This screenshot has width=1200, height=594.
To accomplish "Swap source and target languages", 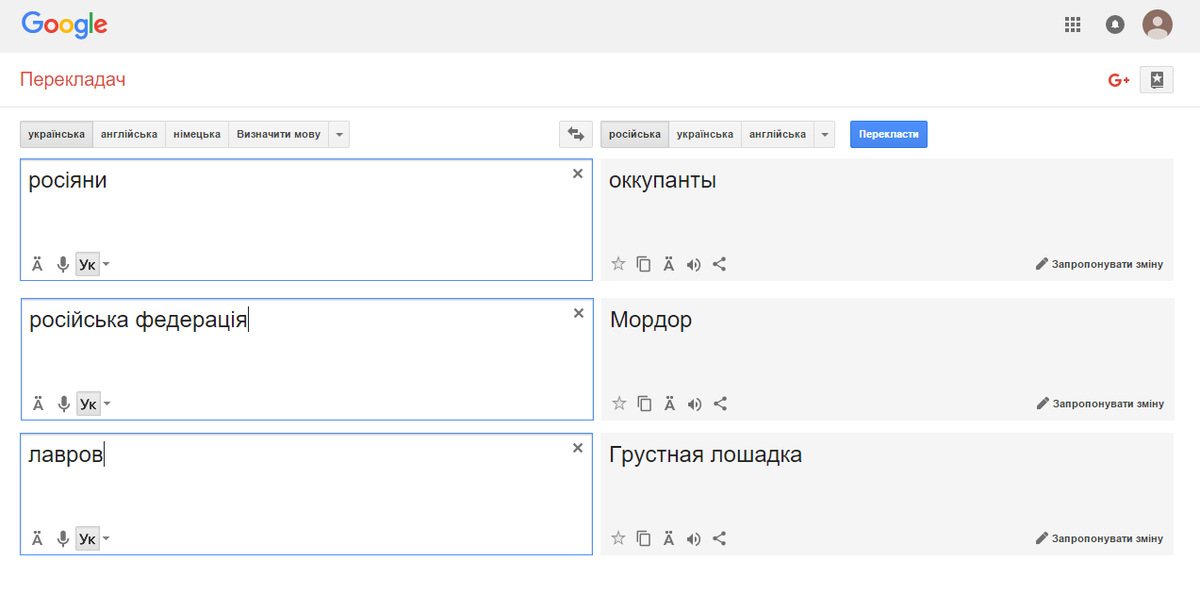I will tap(575, 134).
